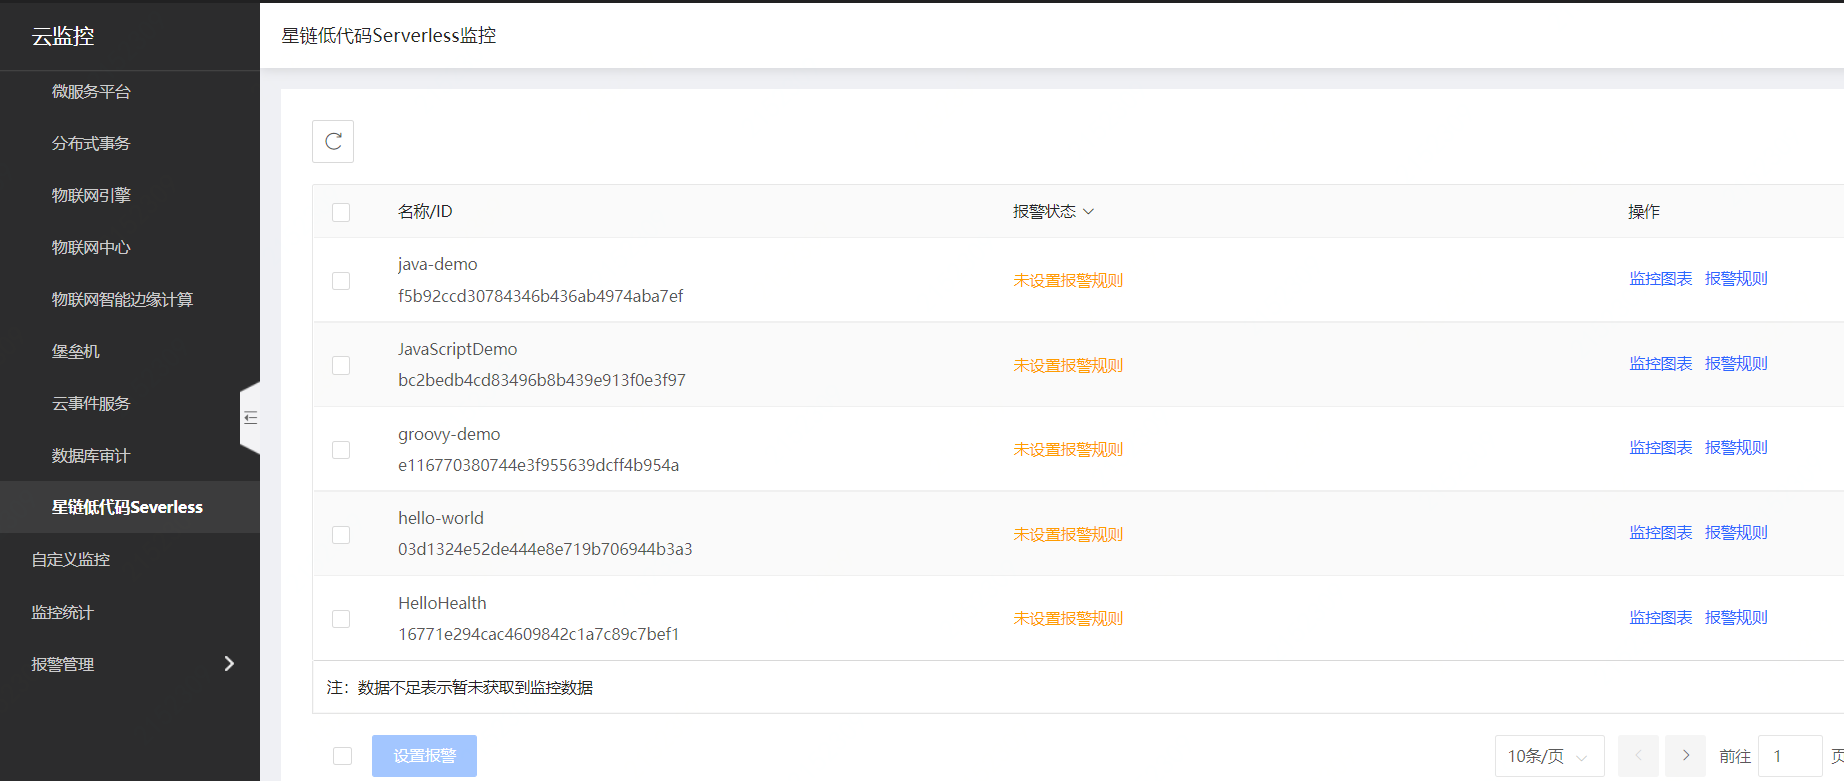This screenshot has width=1844, height=781.
Task: Click the refresh icon button
Action: pos(333,141)
